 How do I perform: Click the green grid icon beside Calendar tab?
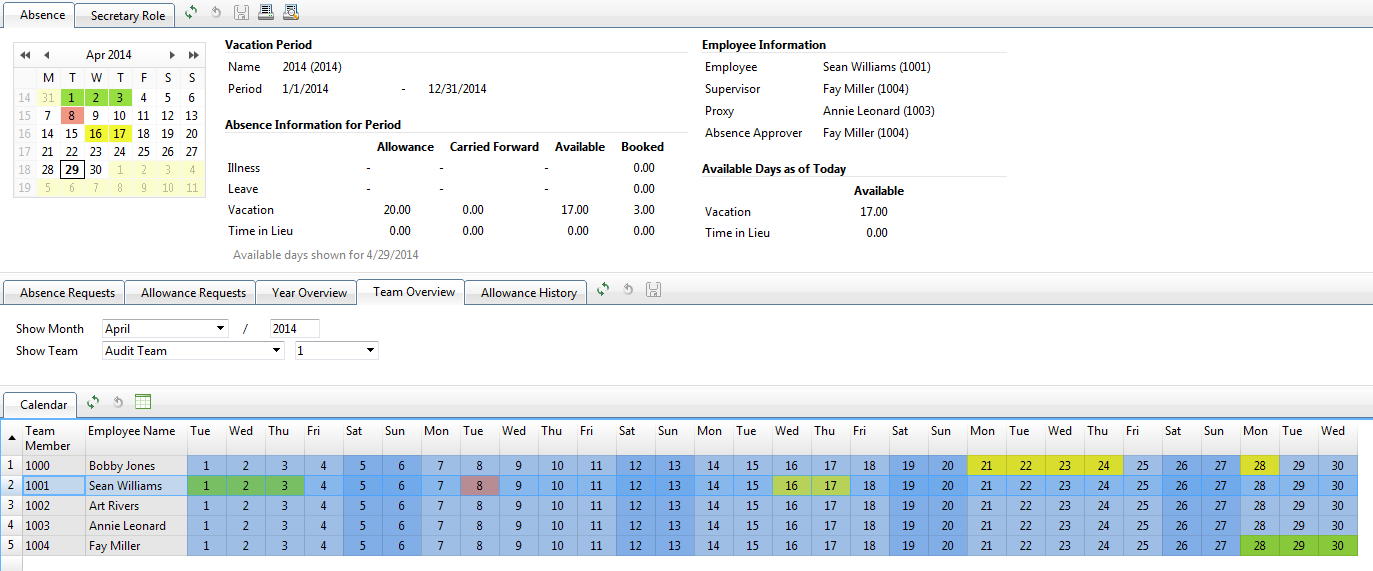[x=143, y=402]
